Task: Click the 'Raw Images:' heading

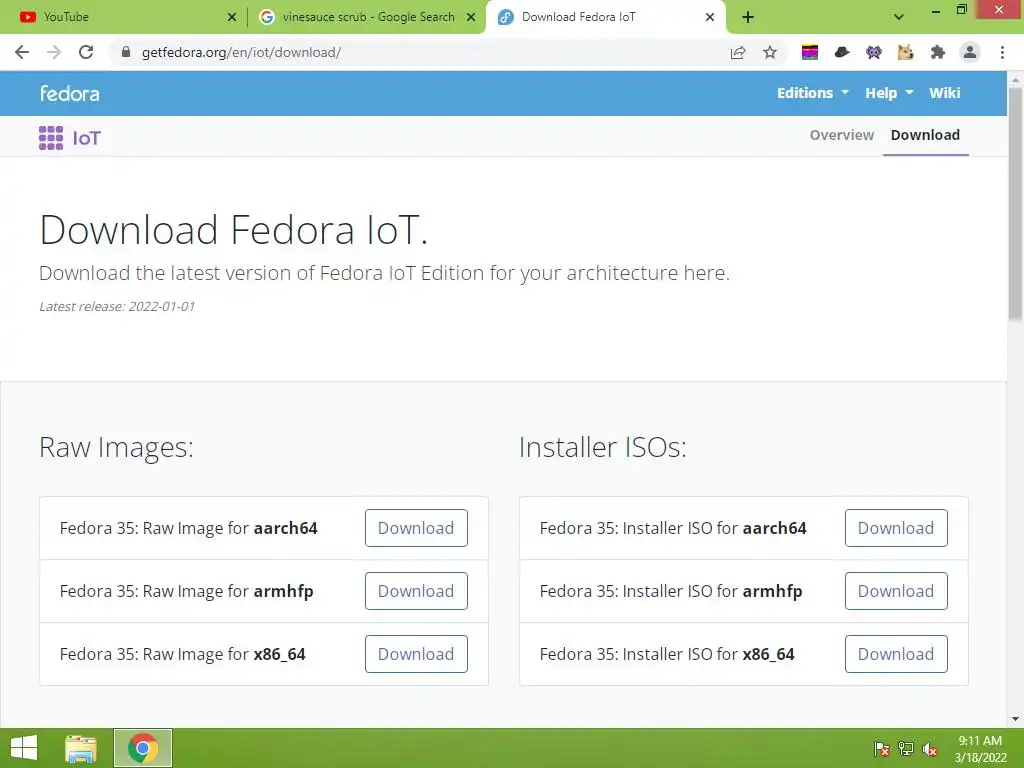Action: 116,447
